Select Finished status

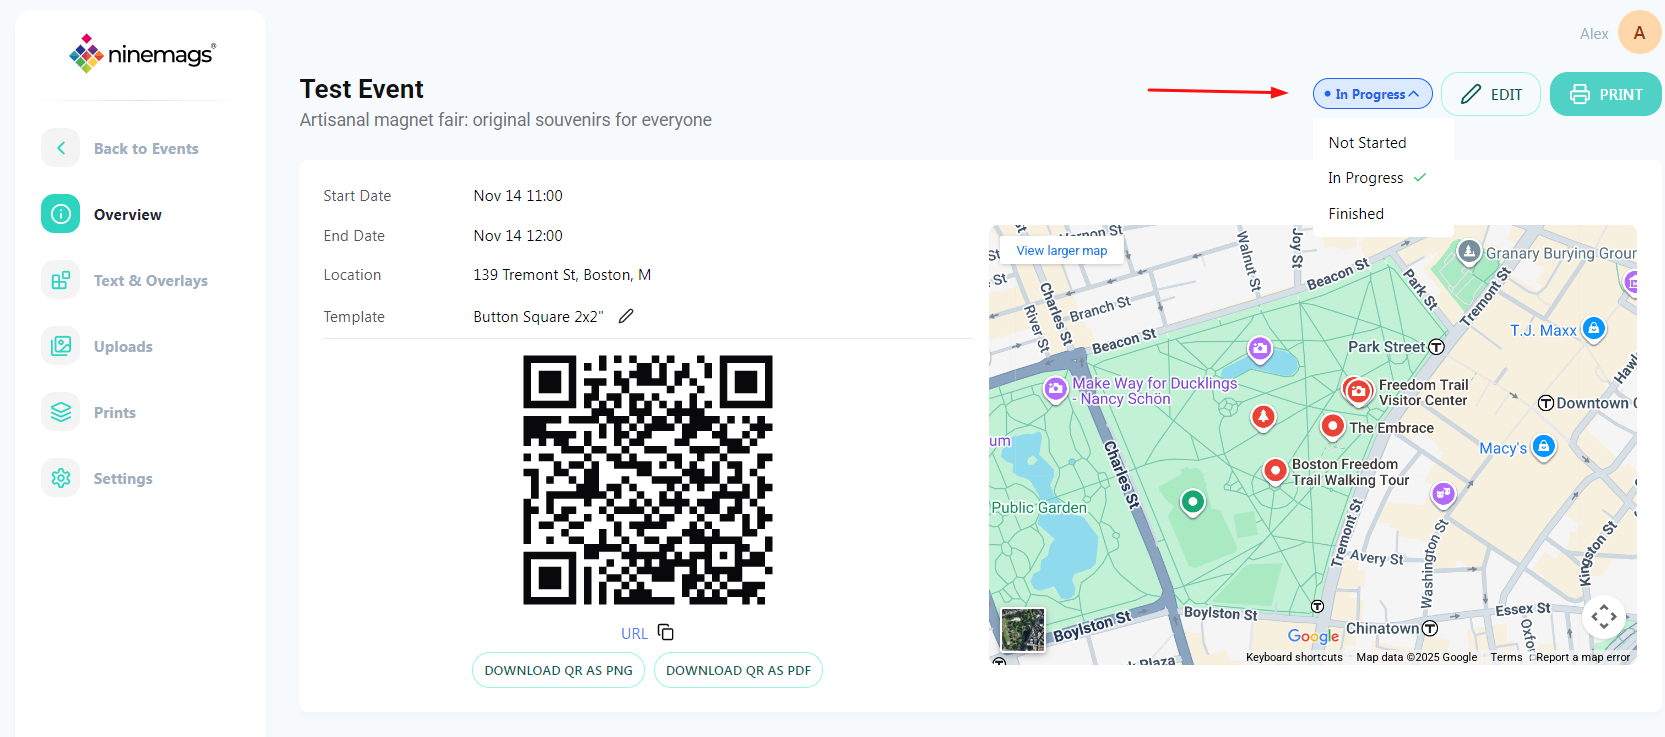(x=1356, y=214)
